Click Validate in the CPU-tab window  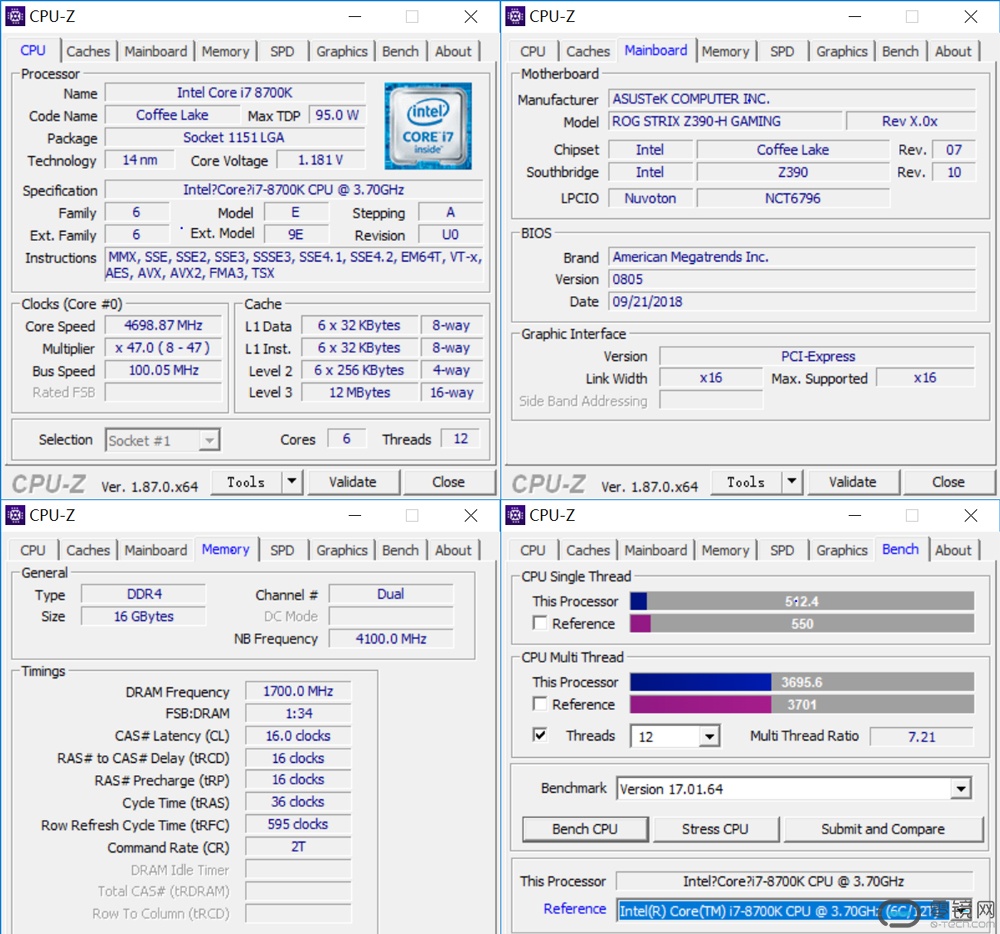click(353, 482)
